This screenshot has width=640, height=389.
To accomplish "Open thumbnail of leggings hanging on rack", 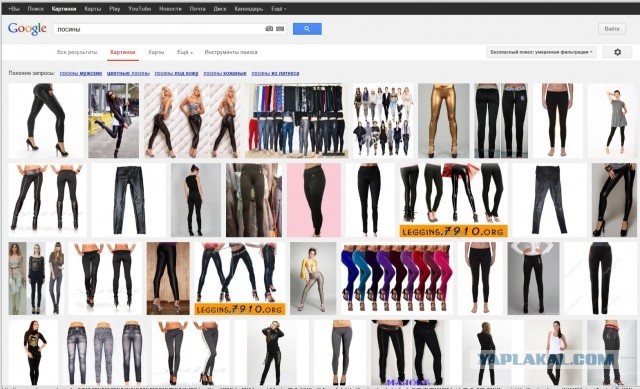I will [297, 120].
